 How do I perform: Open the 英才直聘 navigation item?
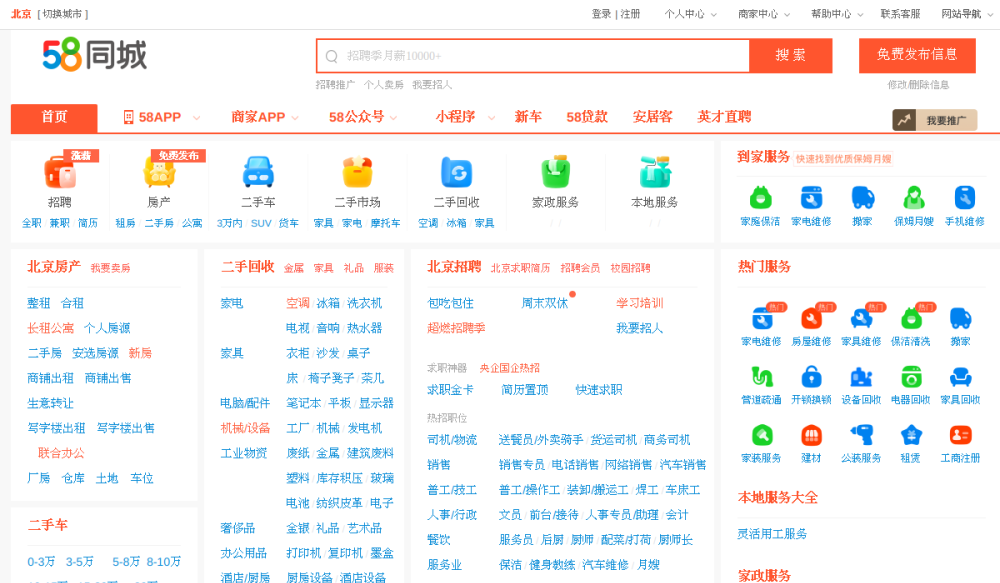coord(724,117)
